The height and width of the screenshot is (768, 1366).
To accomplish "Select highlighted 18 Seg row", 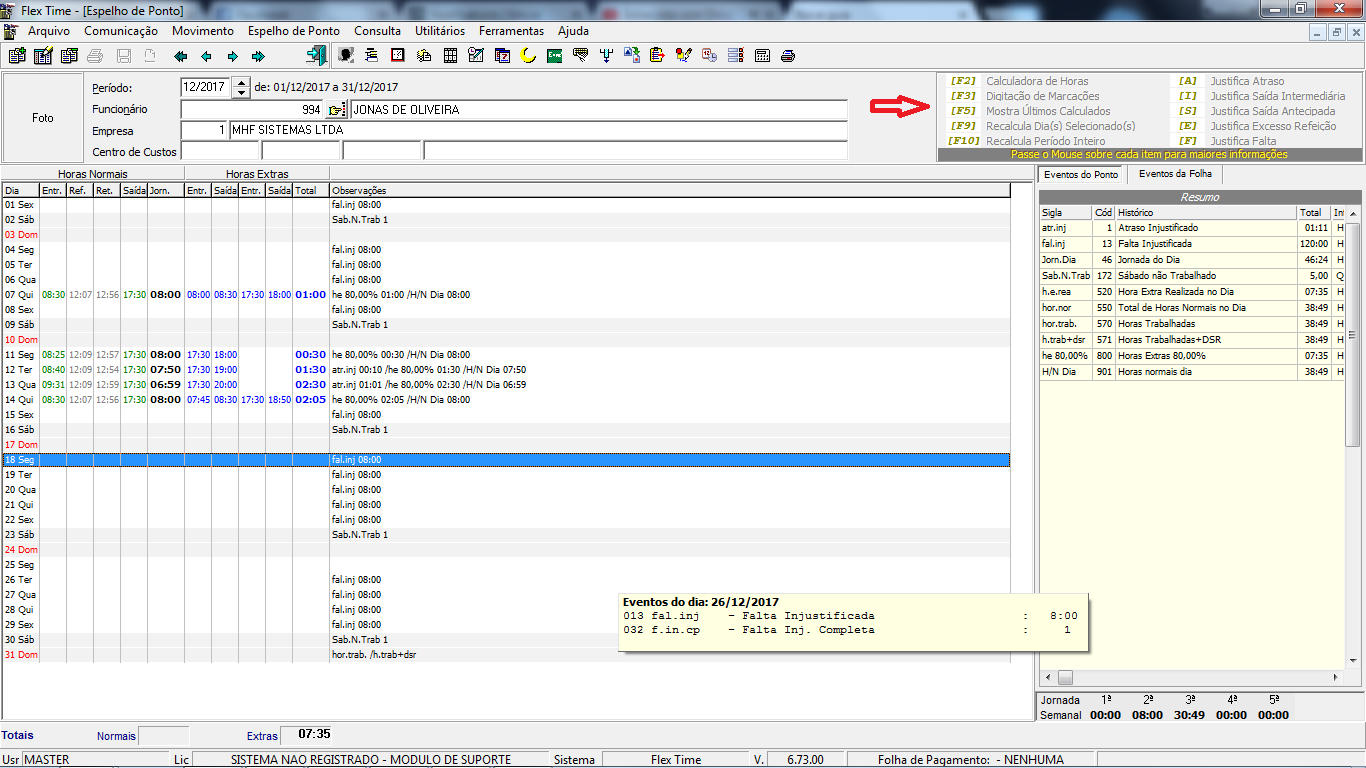I will tap(505, 460).
